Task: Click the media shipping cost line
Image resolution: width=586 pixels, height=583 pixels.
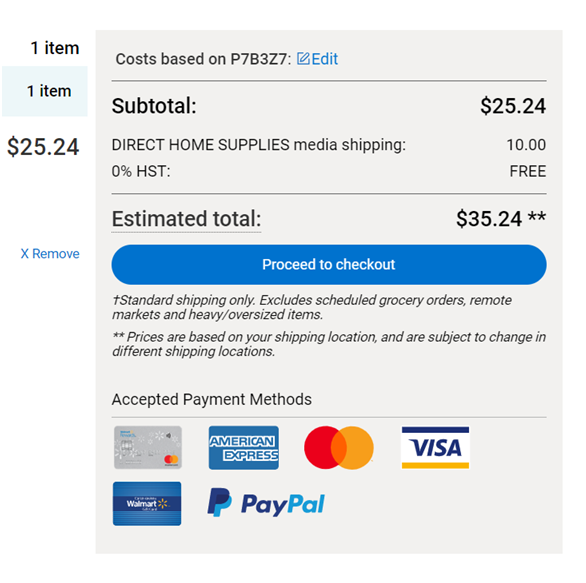Action: point(329,145)
